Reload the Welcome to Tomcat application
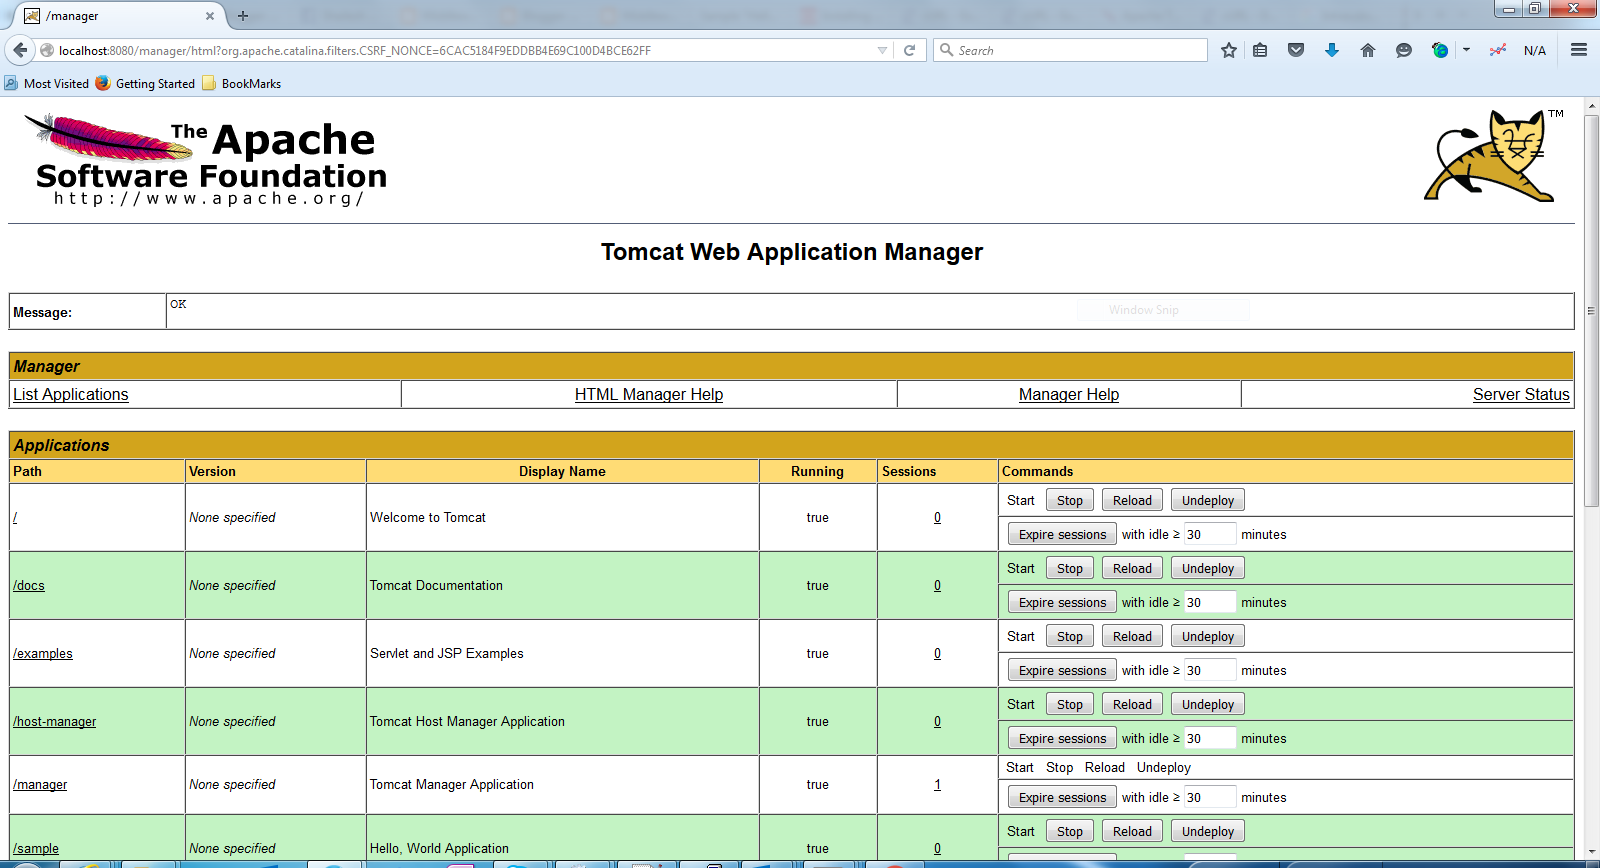The image size is (1600, 868). tap(1132, 500)
